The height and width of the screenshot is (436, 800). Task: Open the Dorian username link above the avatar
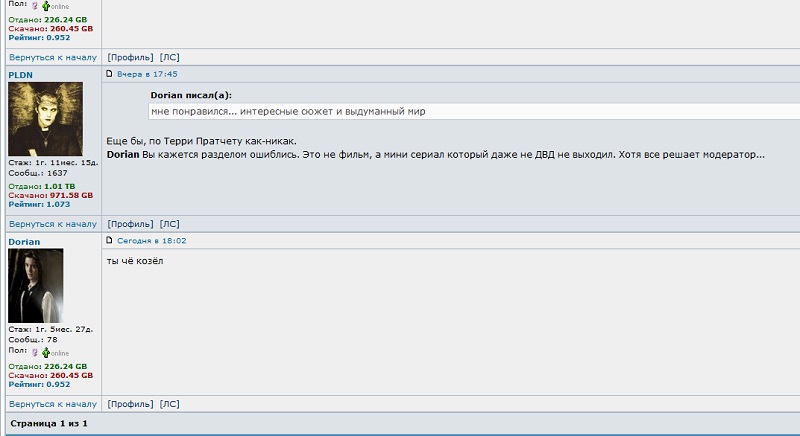pos(24,241)
